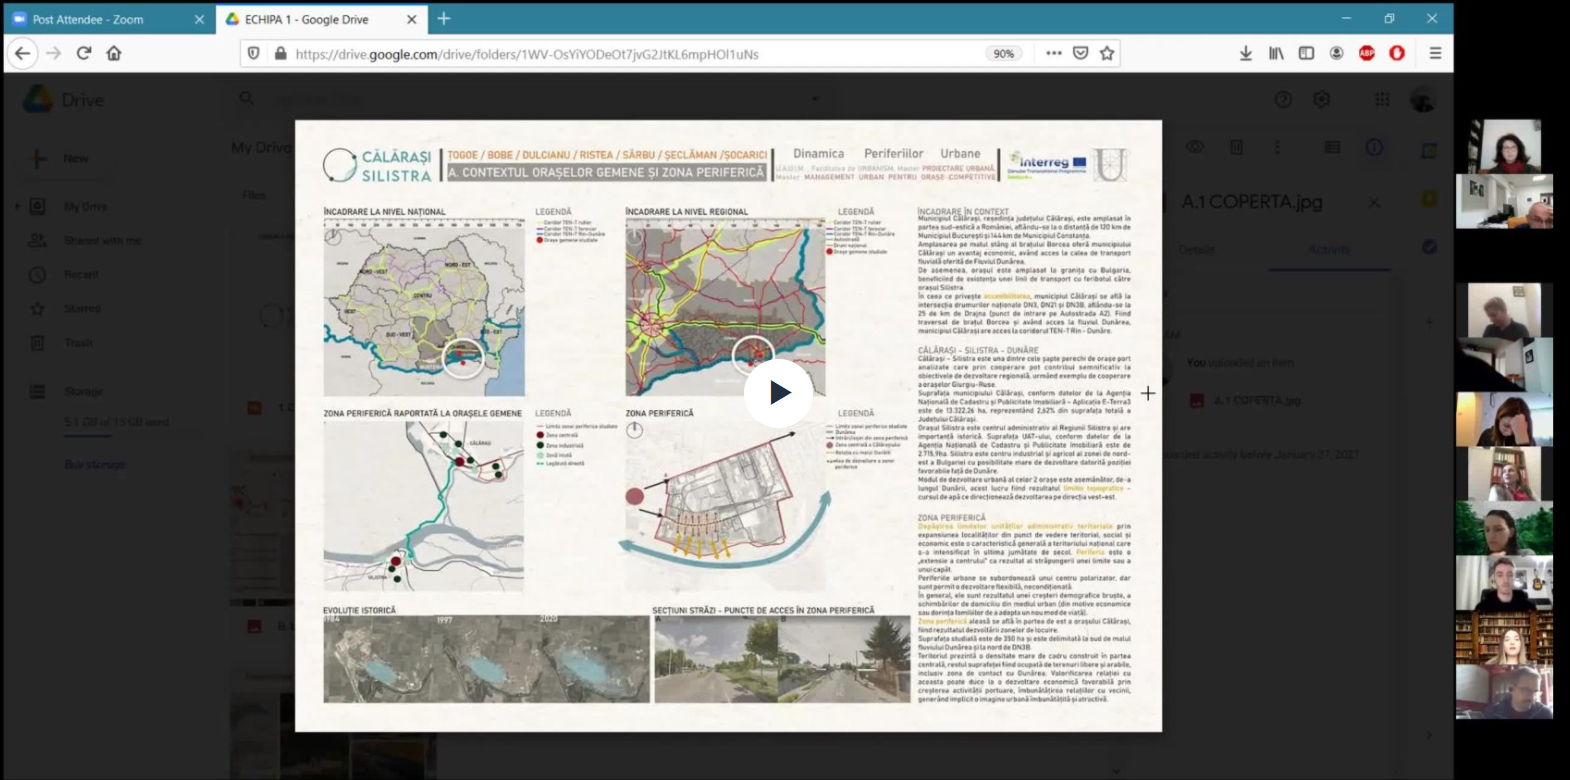
Task: Switch to the Details tab
Action: coord(1196,249)
